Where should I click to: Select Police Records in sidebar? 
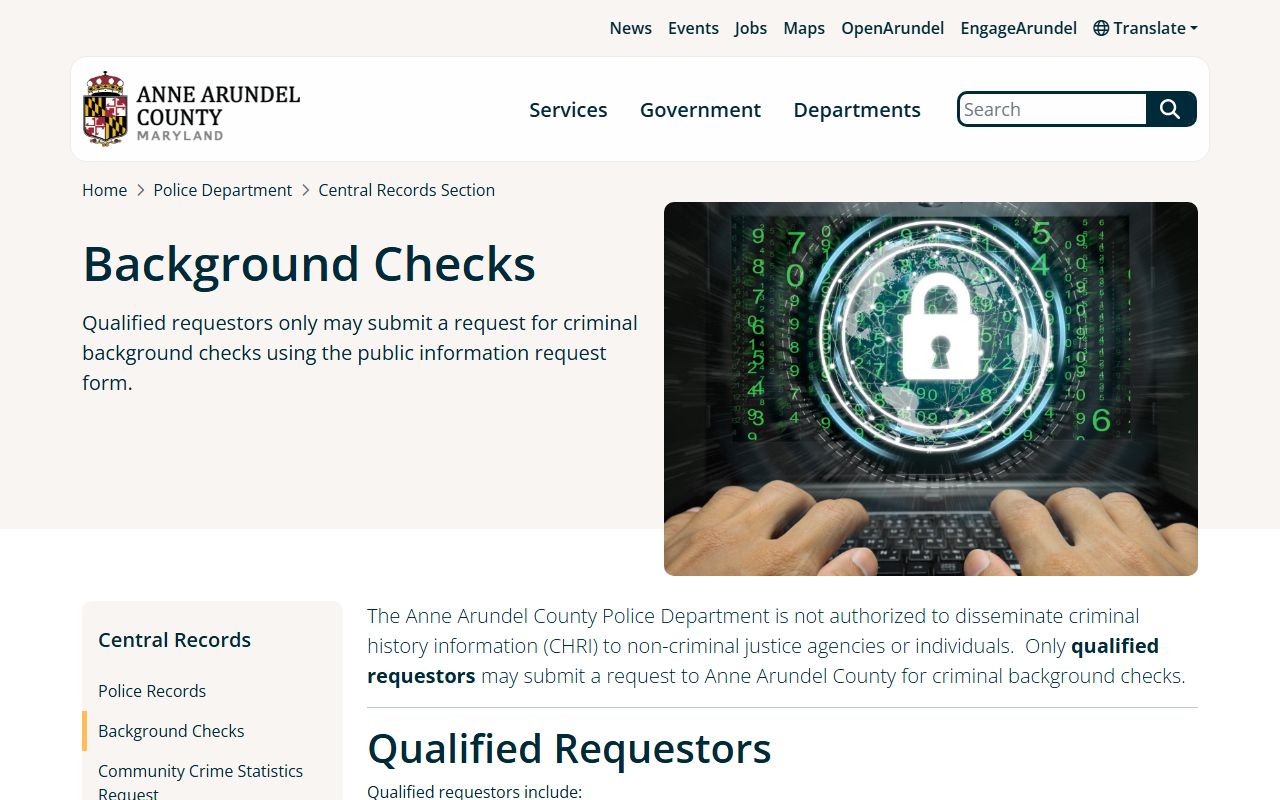pyautogui.click(x=152, y=691)
